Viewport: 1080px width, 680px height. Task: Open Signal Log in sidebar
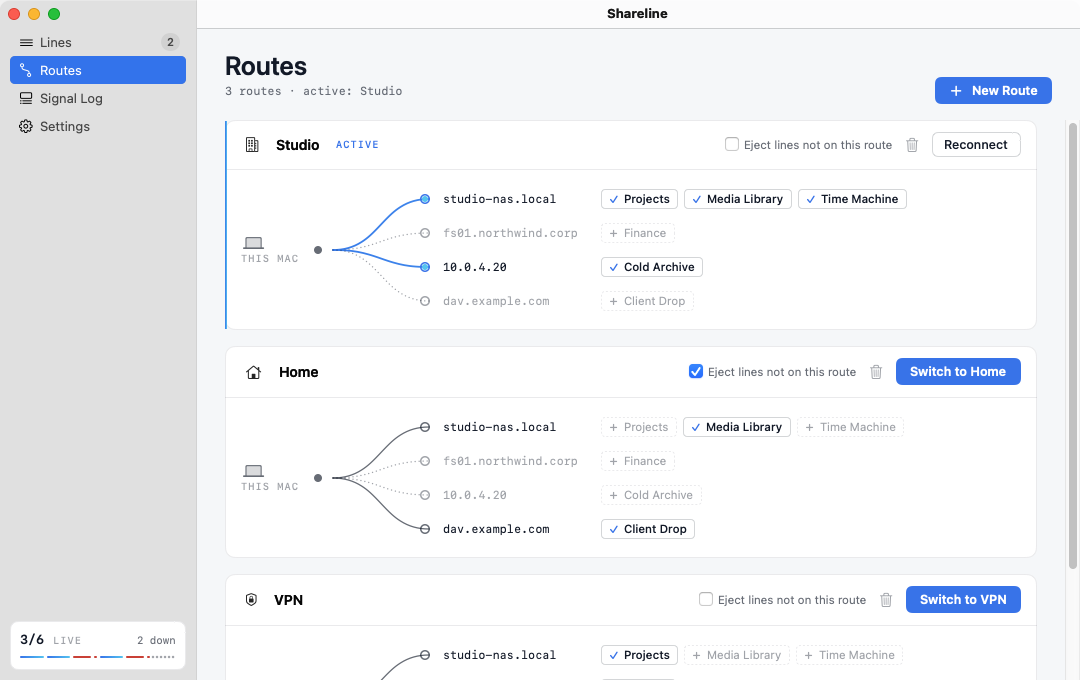[98, 99]
